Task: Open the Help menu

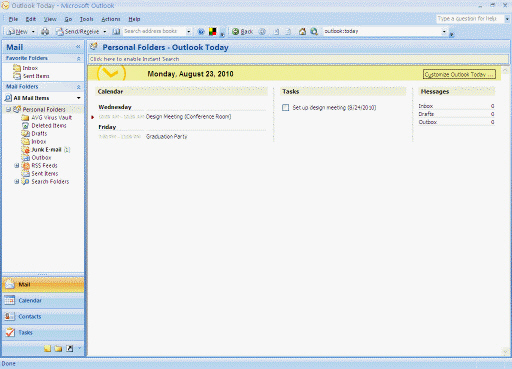Action: [134, 19]
